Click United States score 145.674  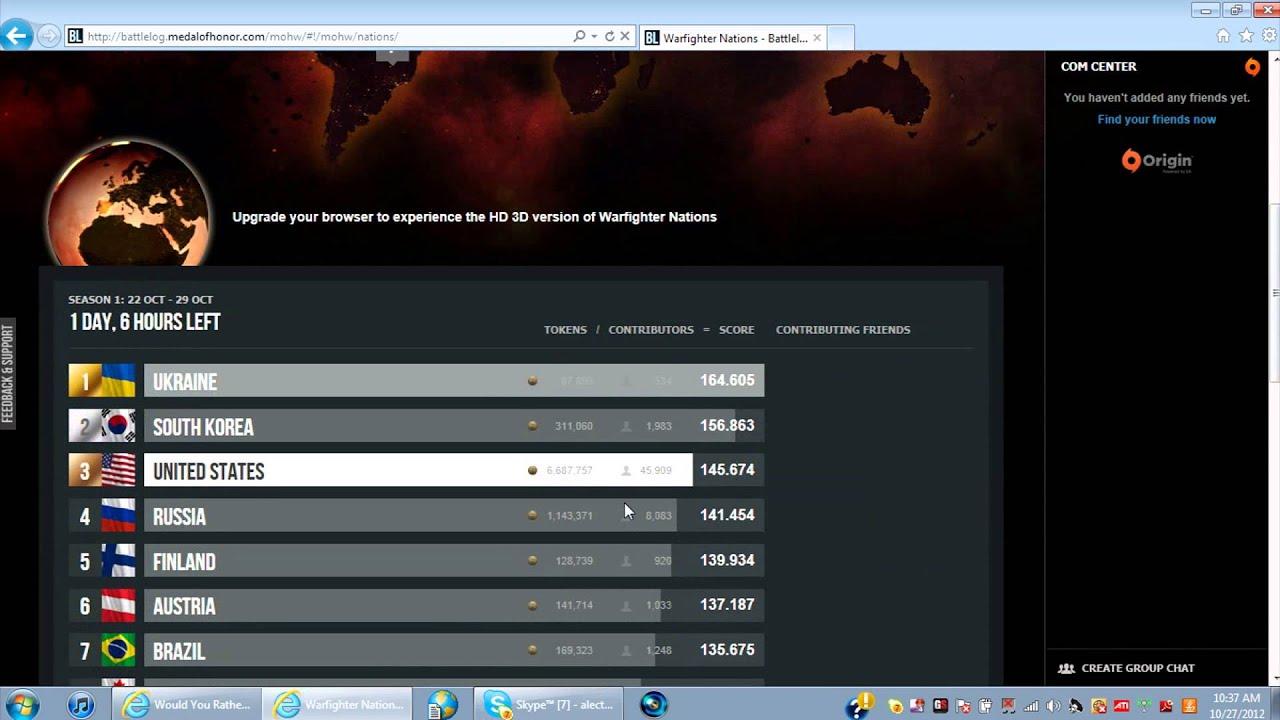727,470
